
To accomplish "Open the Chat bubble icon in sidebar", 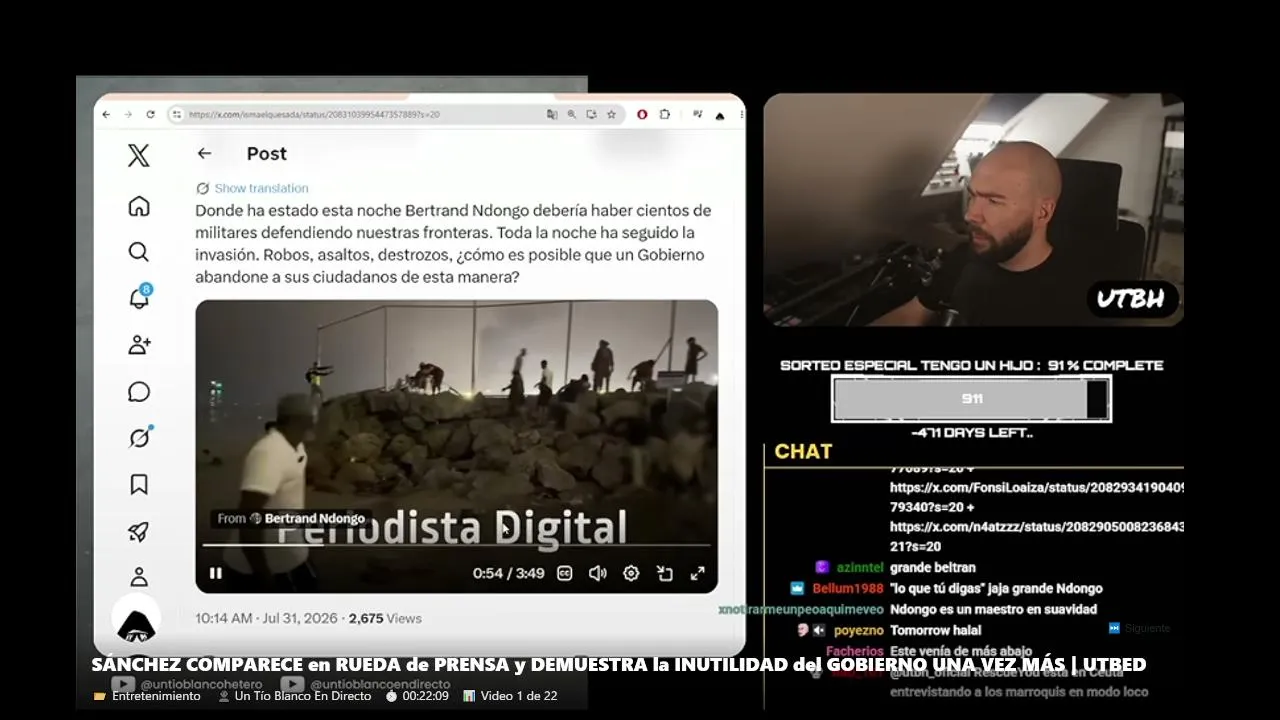I will (x=139, y=392).
